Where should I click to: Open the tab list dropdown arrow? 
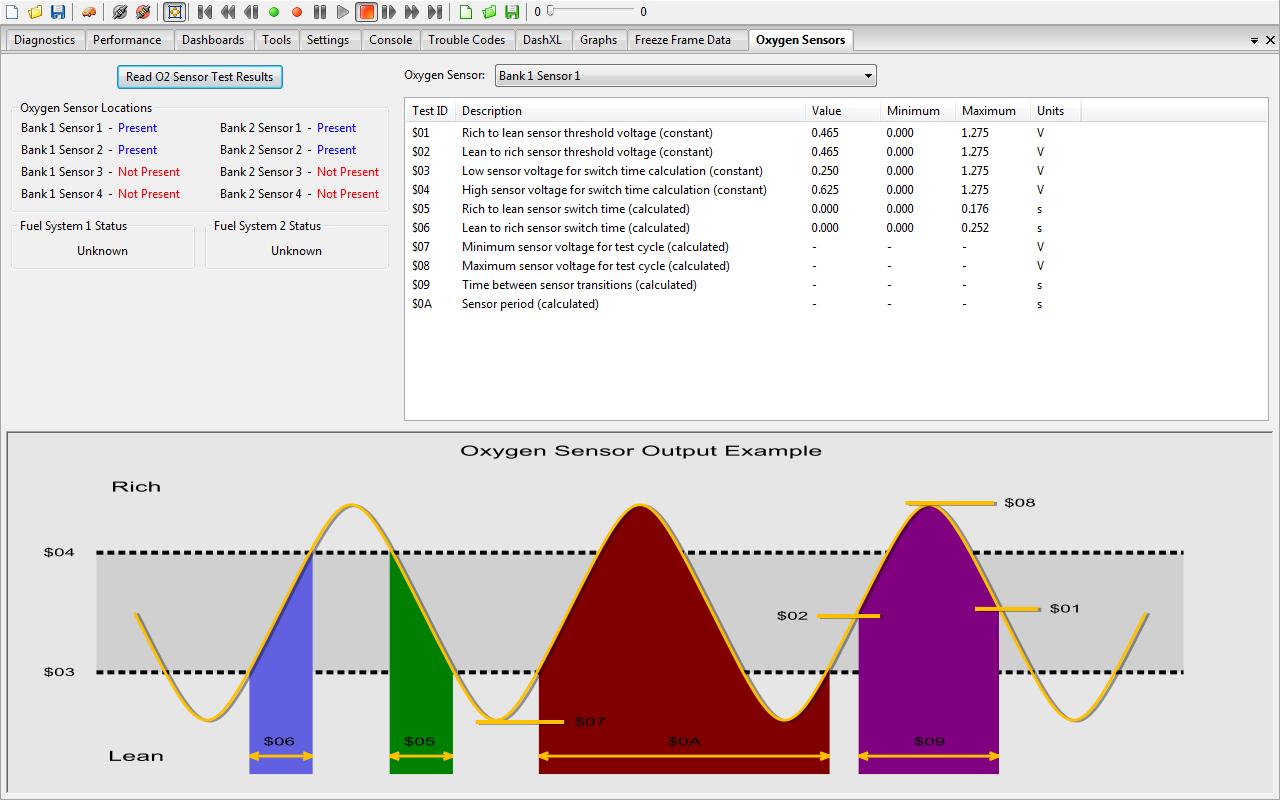1255,41
